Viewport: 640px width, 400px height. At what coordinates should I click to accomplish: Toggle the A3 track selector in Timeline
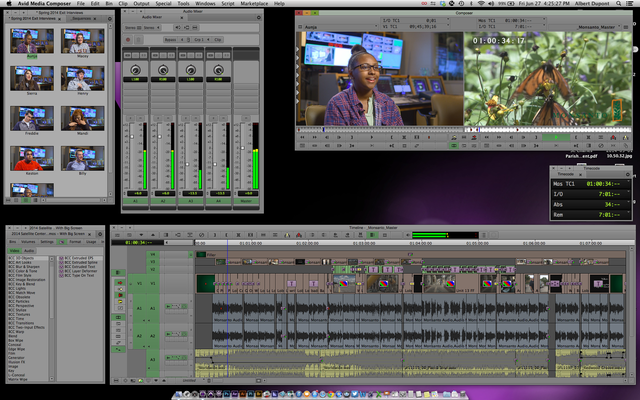153,359
